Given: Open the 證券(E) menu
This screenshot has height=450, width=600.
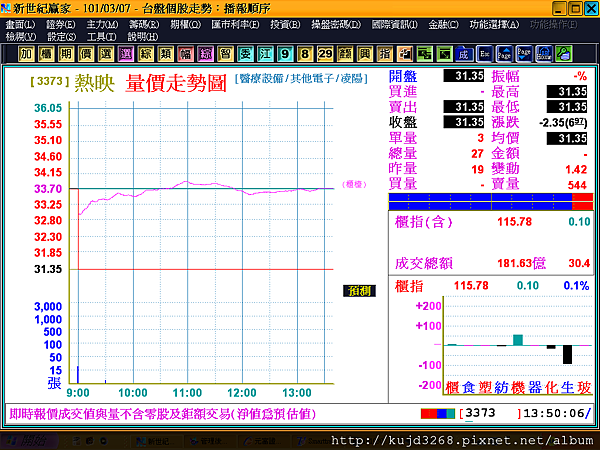Looking at the screenshot, I should 61,24.
